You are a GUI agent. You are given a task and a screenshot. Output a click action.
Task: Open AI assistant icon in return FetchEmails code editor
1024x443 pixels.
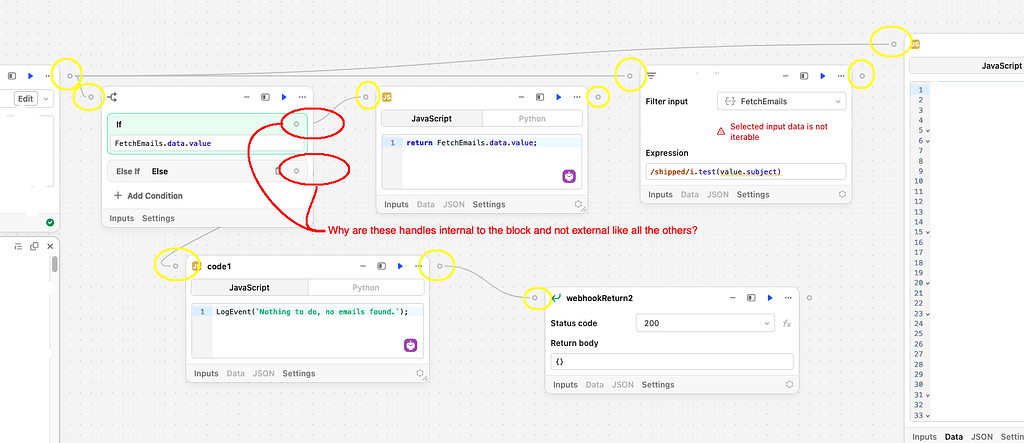point(569,176)
